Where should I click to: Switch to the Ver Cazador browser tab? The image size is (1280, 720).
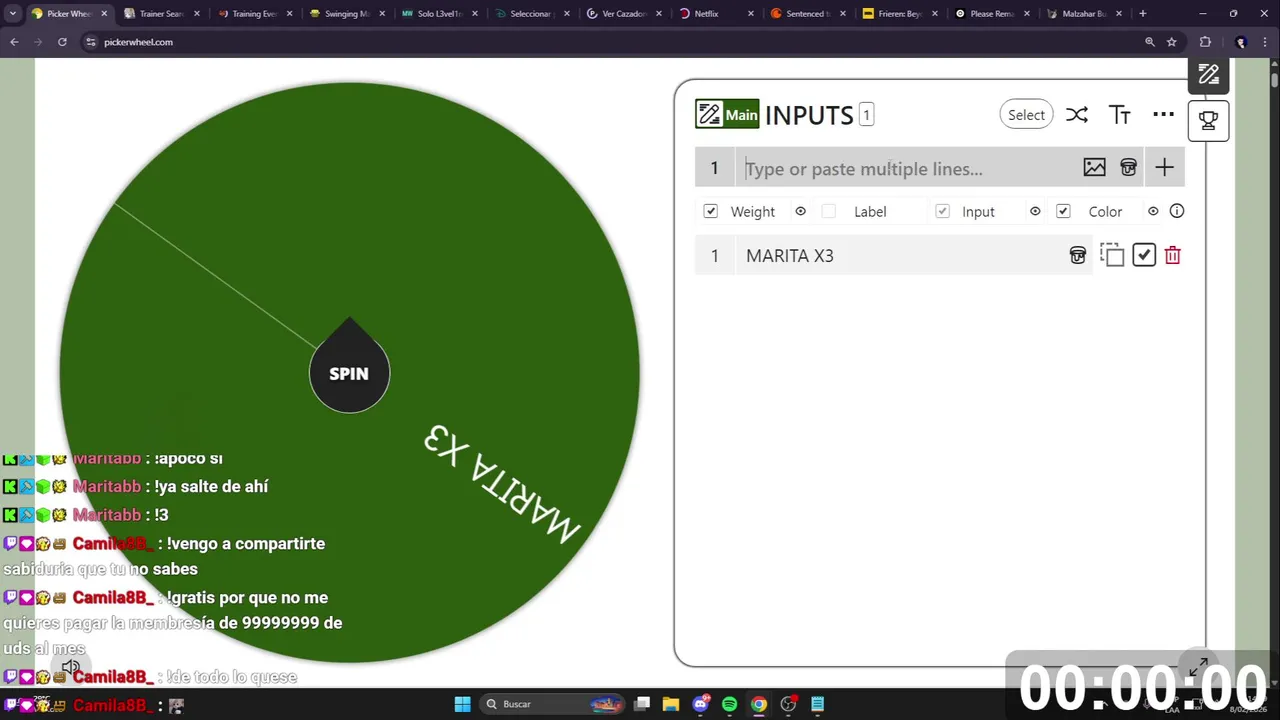point(622,14)
